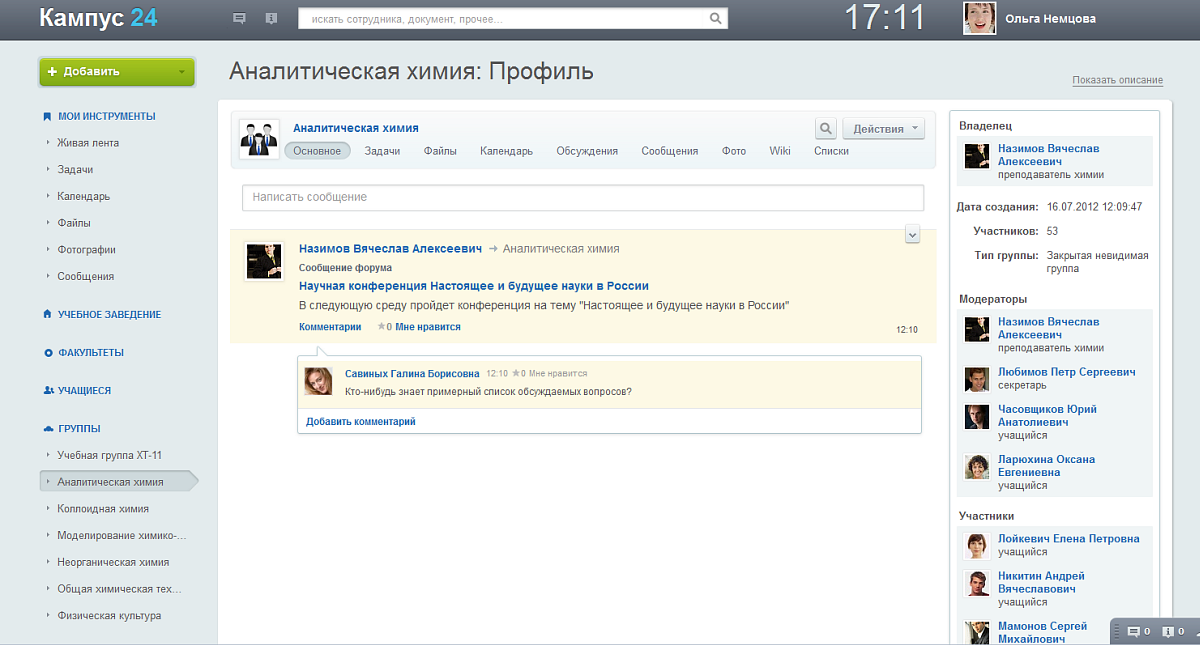Screen dimensions: 1200x645
Task: Click chat counter icon in bottom bar
Action: pos(1138,632)
